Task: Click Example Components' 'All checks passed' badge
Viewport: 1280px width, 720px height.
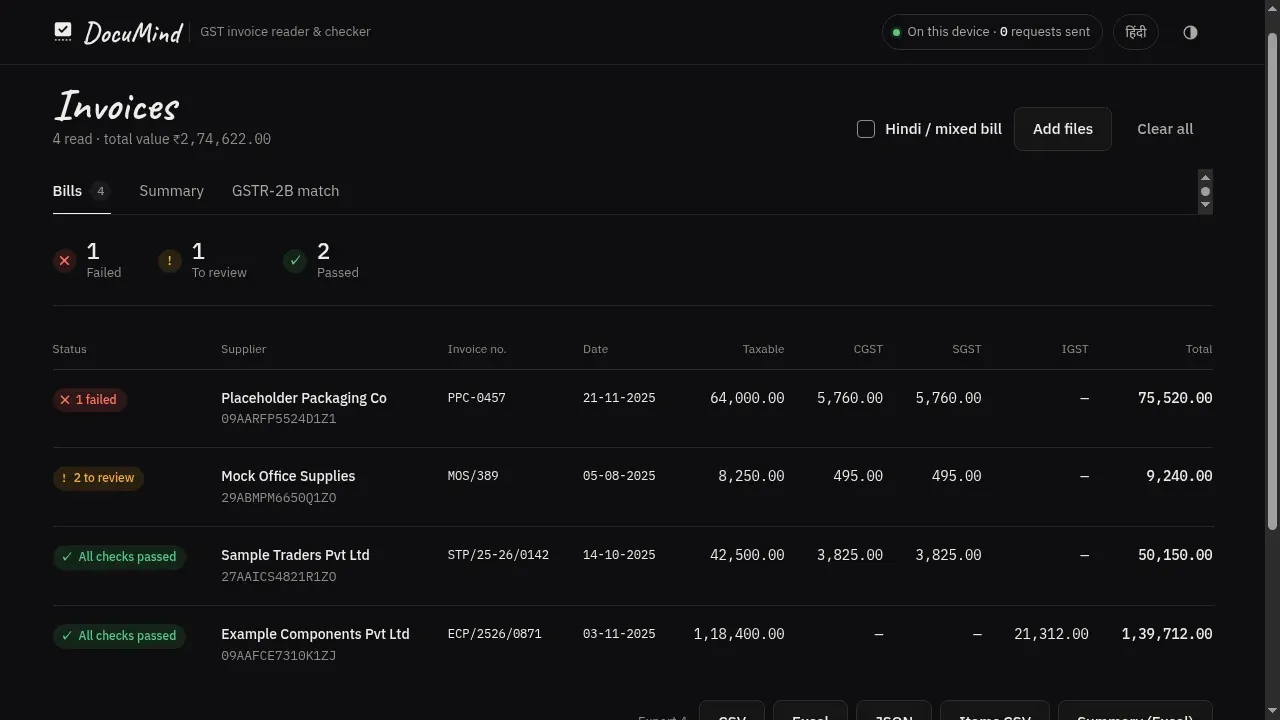Action: coord(119,636)
